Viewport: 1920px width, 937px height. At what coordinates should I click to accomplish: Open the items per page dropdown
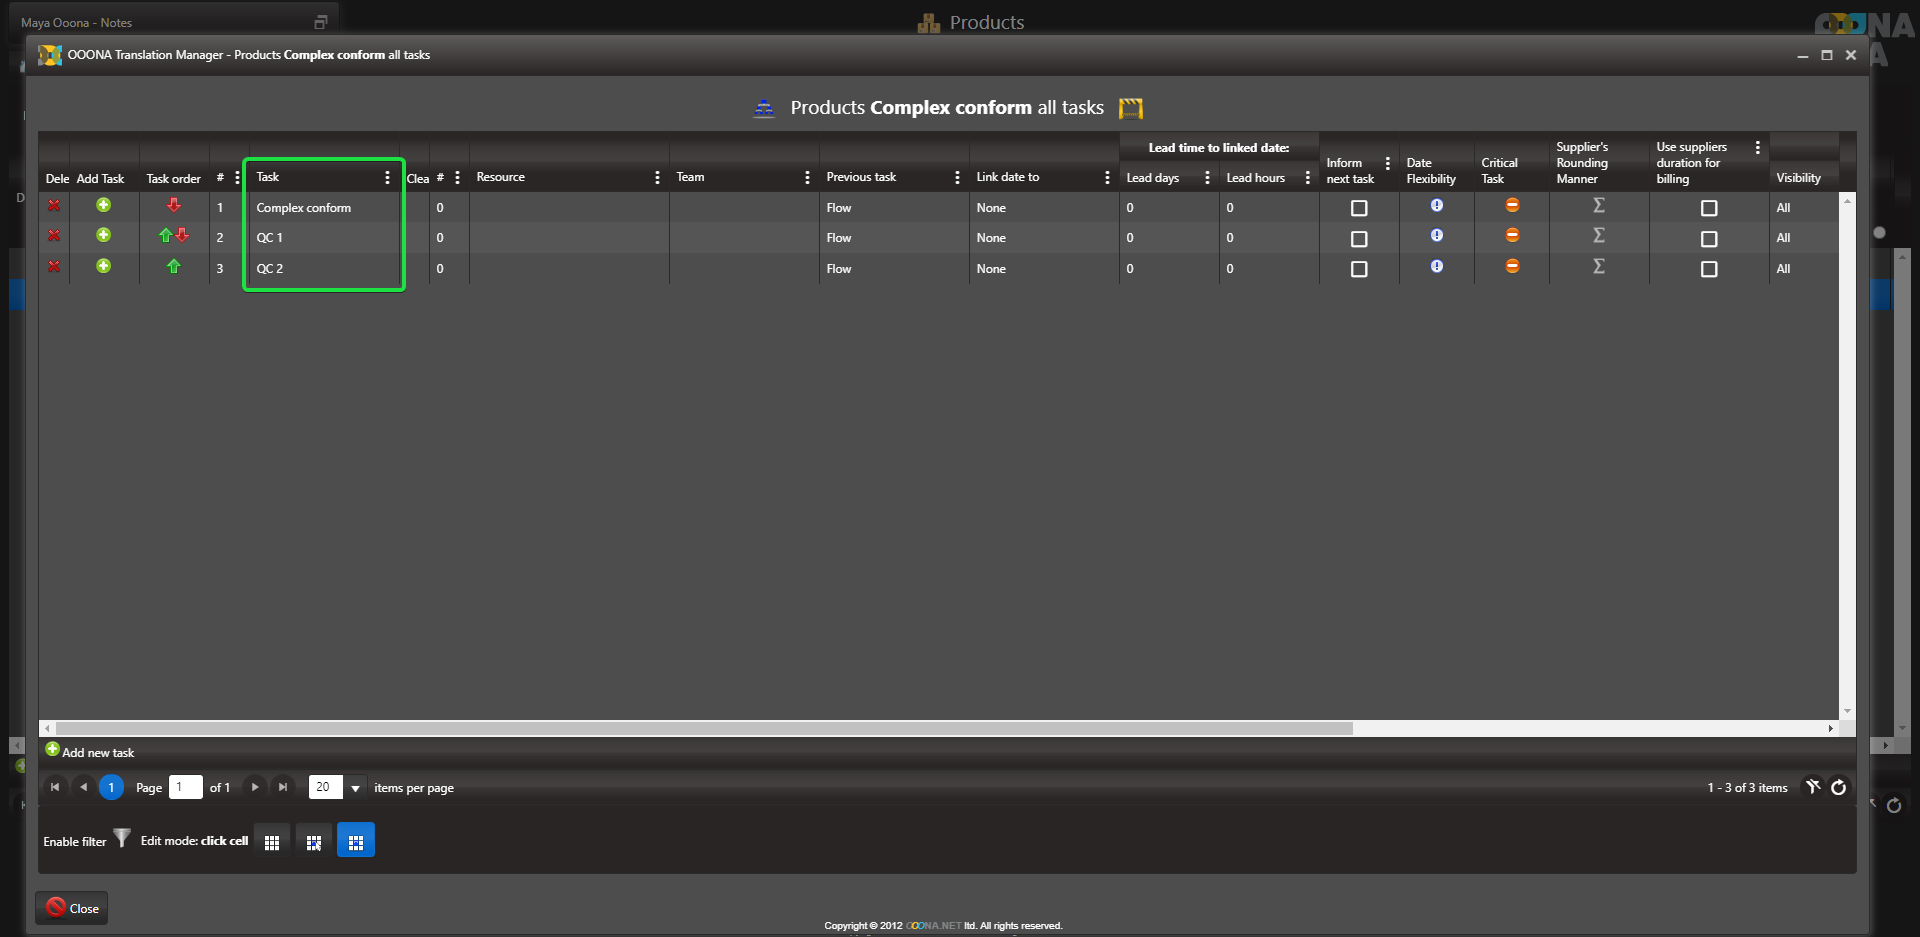tap(355, 788)
